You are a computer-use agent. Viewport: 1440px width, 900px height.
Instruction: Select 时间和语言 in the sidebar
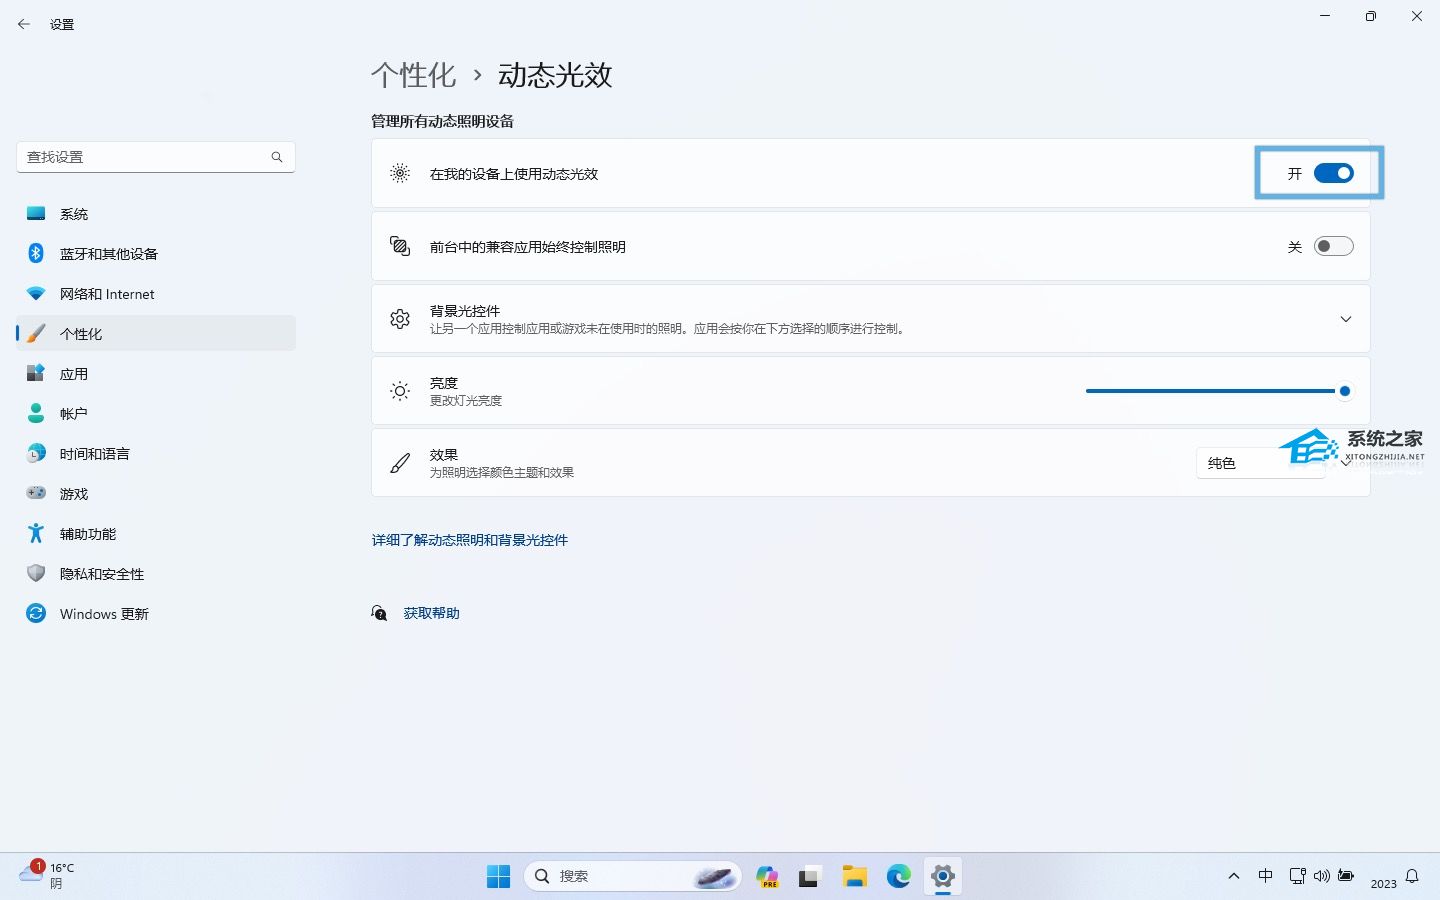click(94, 453)
